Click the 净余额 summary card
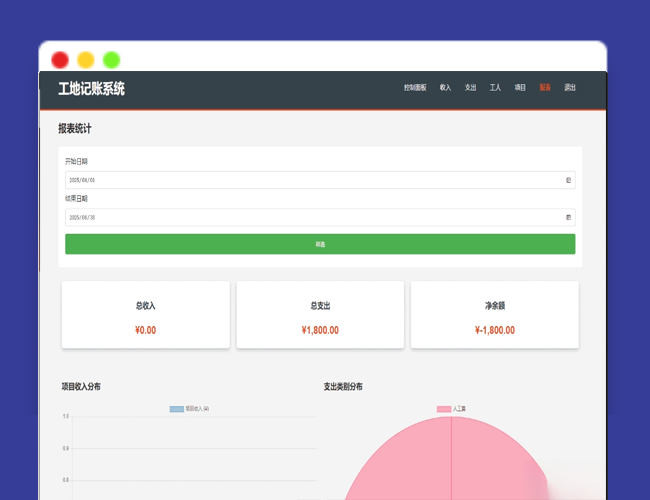The image size is (650, 500). [x=495, y=315]
